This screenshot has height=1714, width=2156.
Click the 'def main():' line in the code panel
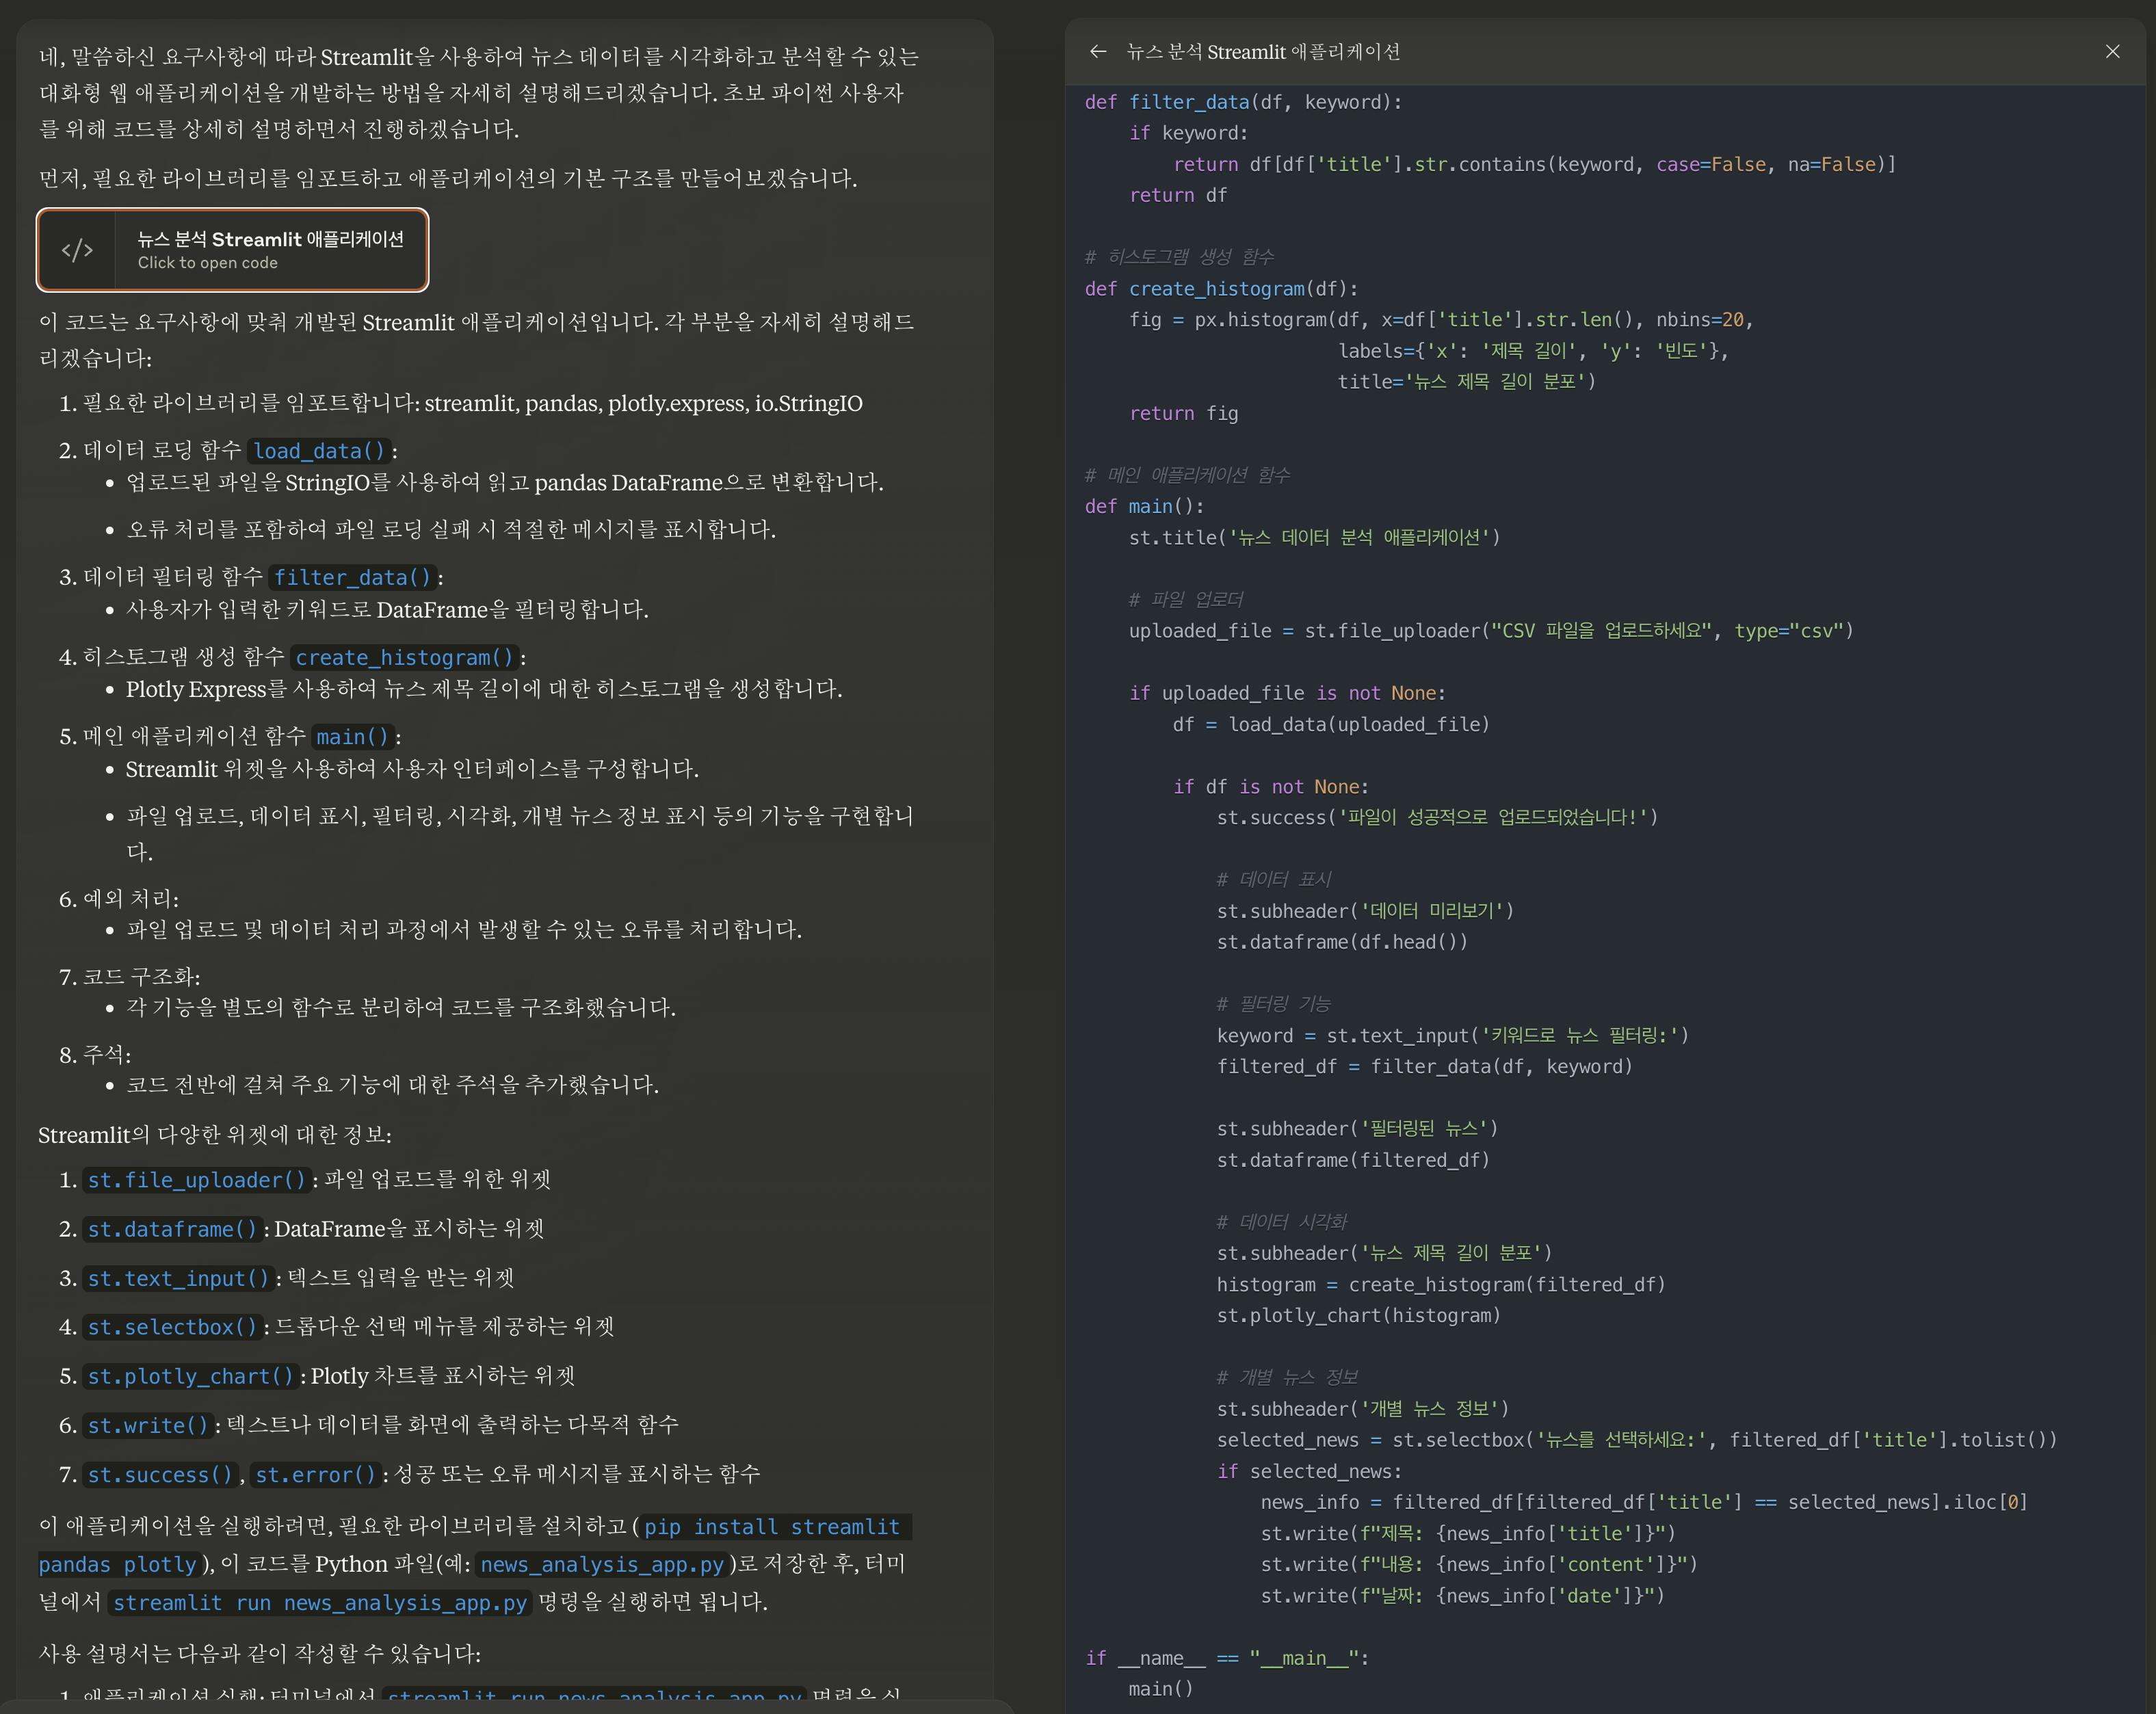point(1144,506)
